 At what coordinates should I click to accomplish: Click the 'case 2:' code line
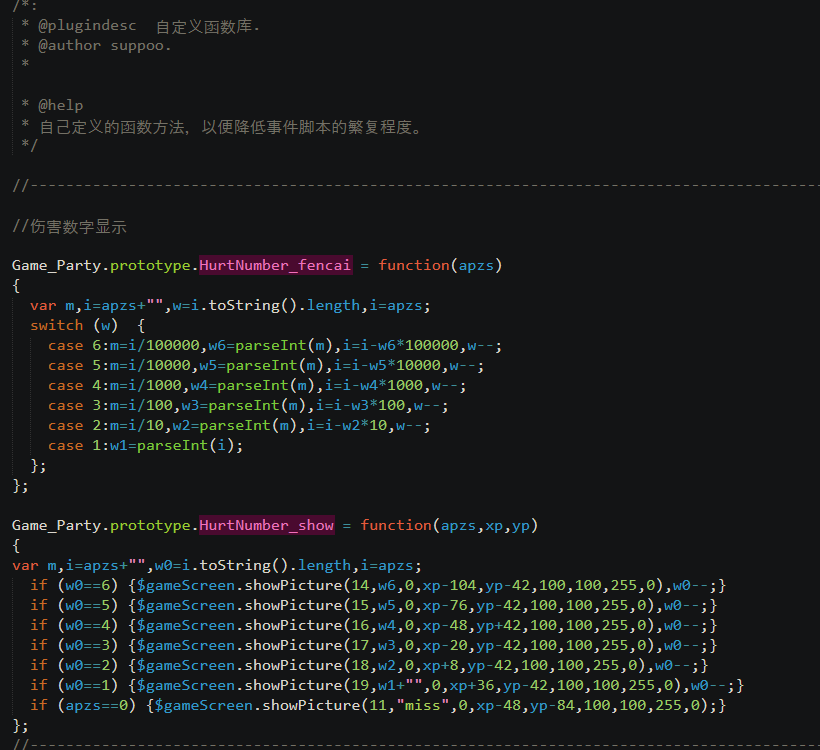(x=240, y=425)
